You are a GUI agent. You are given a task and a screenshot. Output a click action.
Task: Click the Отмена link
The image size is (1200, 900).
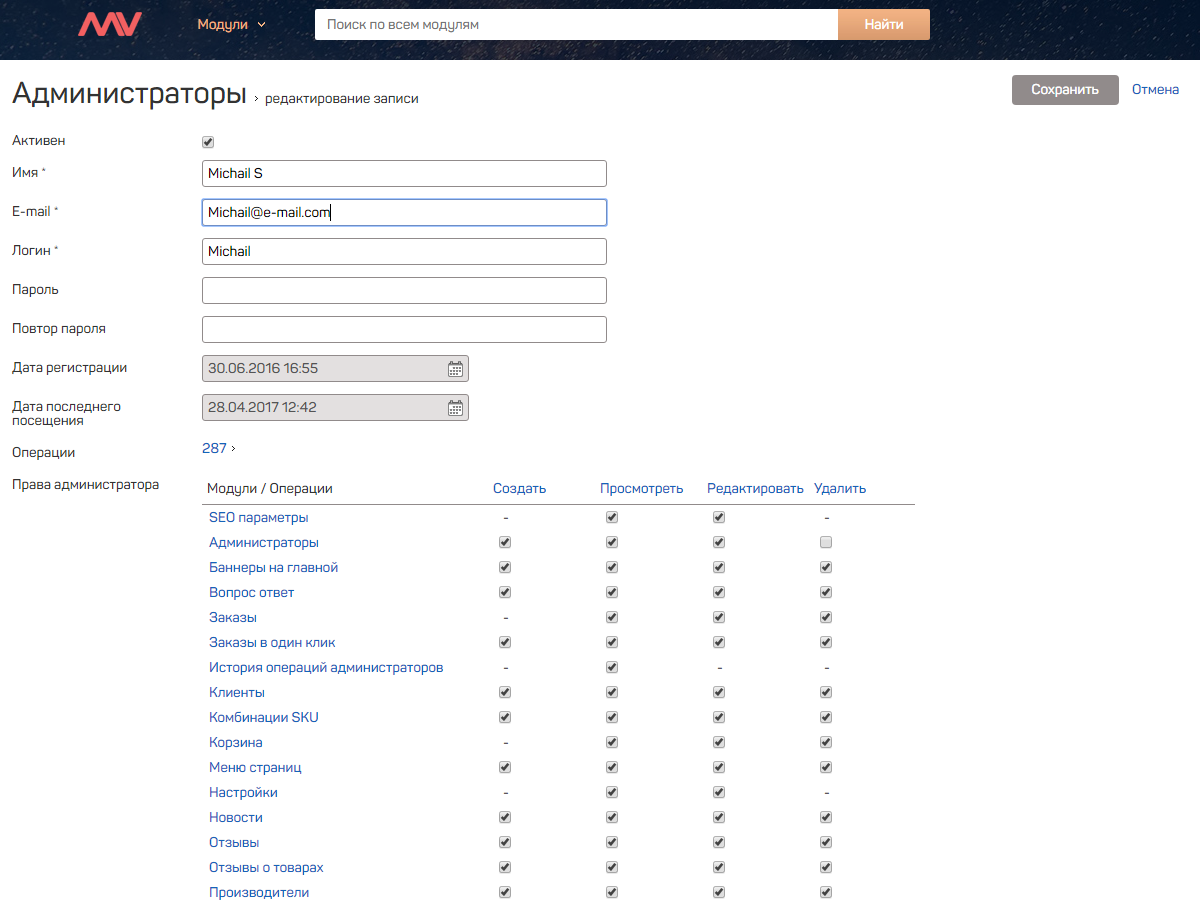click(1155, 90)
